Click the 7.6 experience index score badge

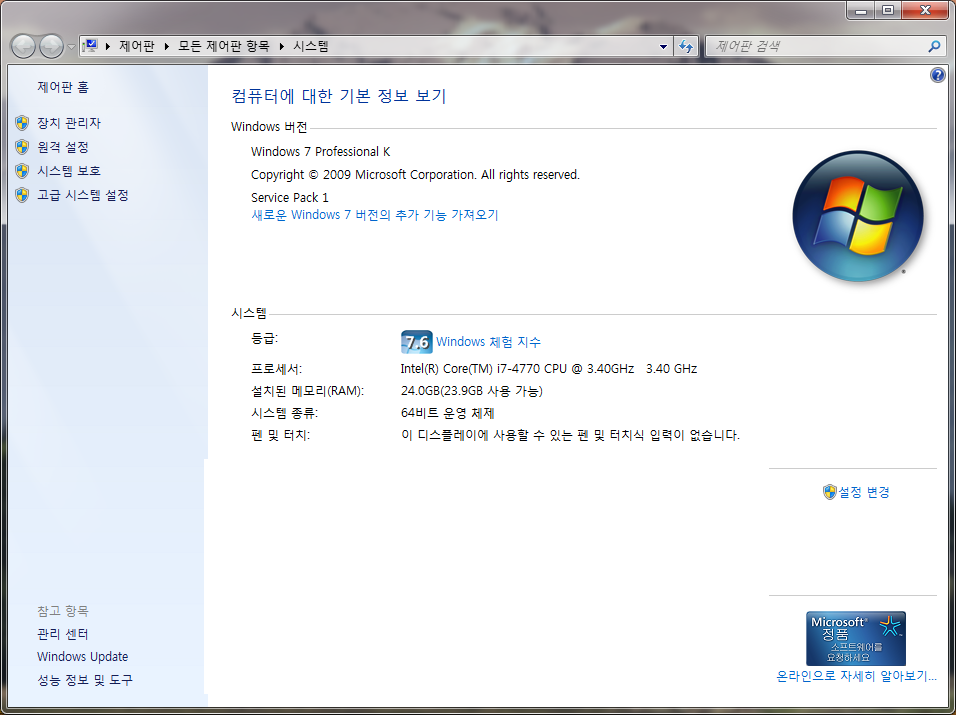[x=416, y=342]
